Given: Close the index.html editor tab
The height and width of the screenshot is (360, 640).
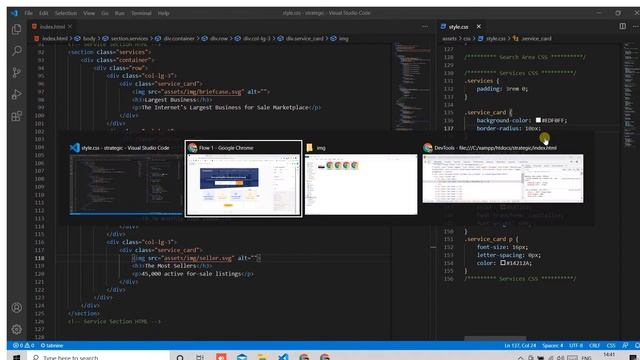Looking at the screenshot, I should pyautogui.click(x=70, y=27).
